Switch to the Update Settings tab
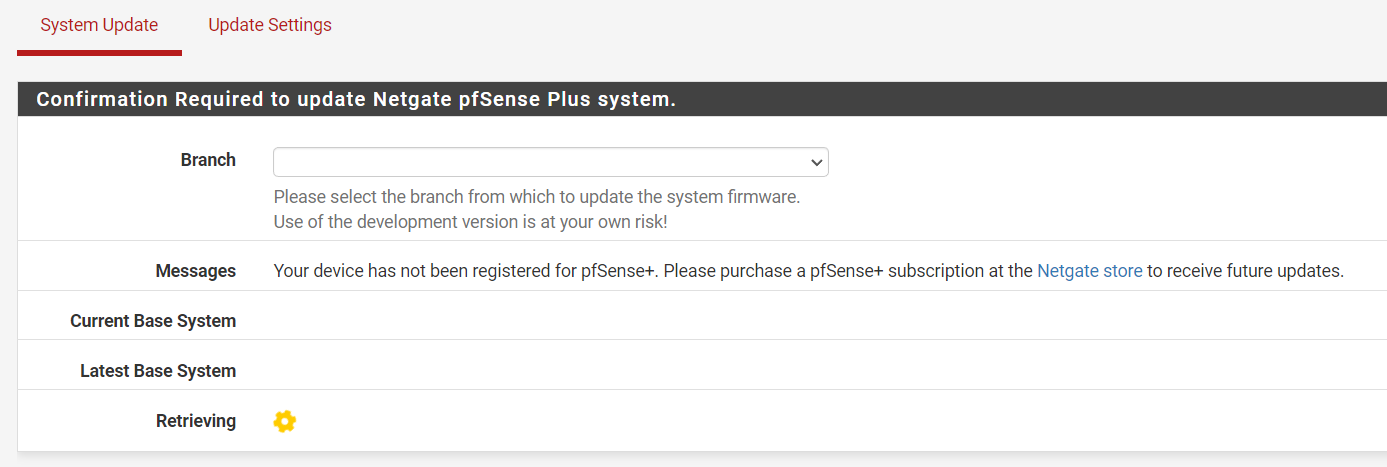 (270, 25)
